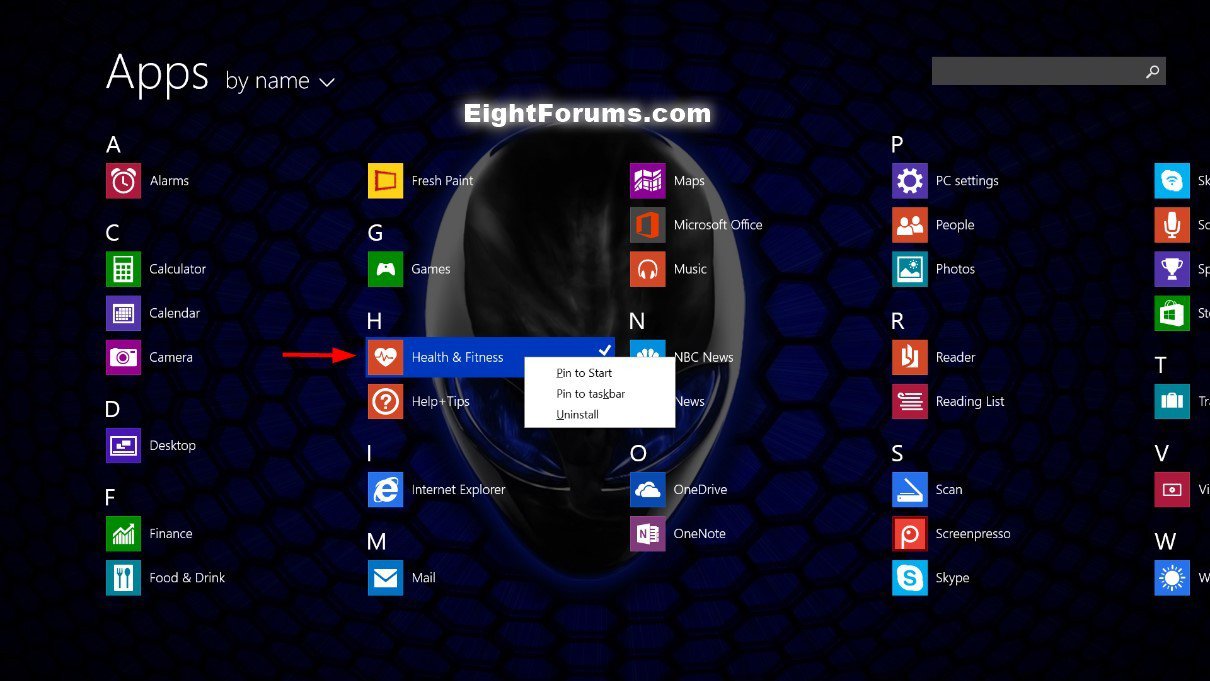Launch the Reading List icon
This screenshot has height=681, width=1210.
[909, 401]
